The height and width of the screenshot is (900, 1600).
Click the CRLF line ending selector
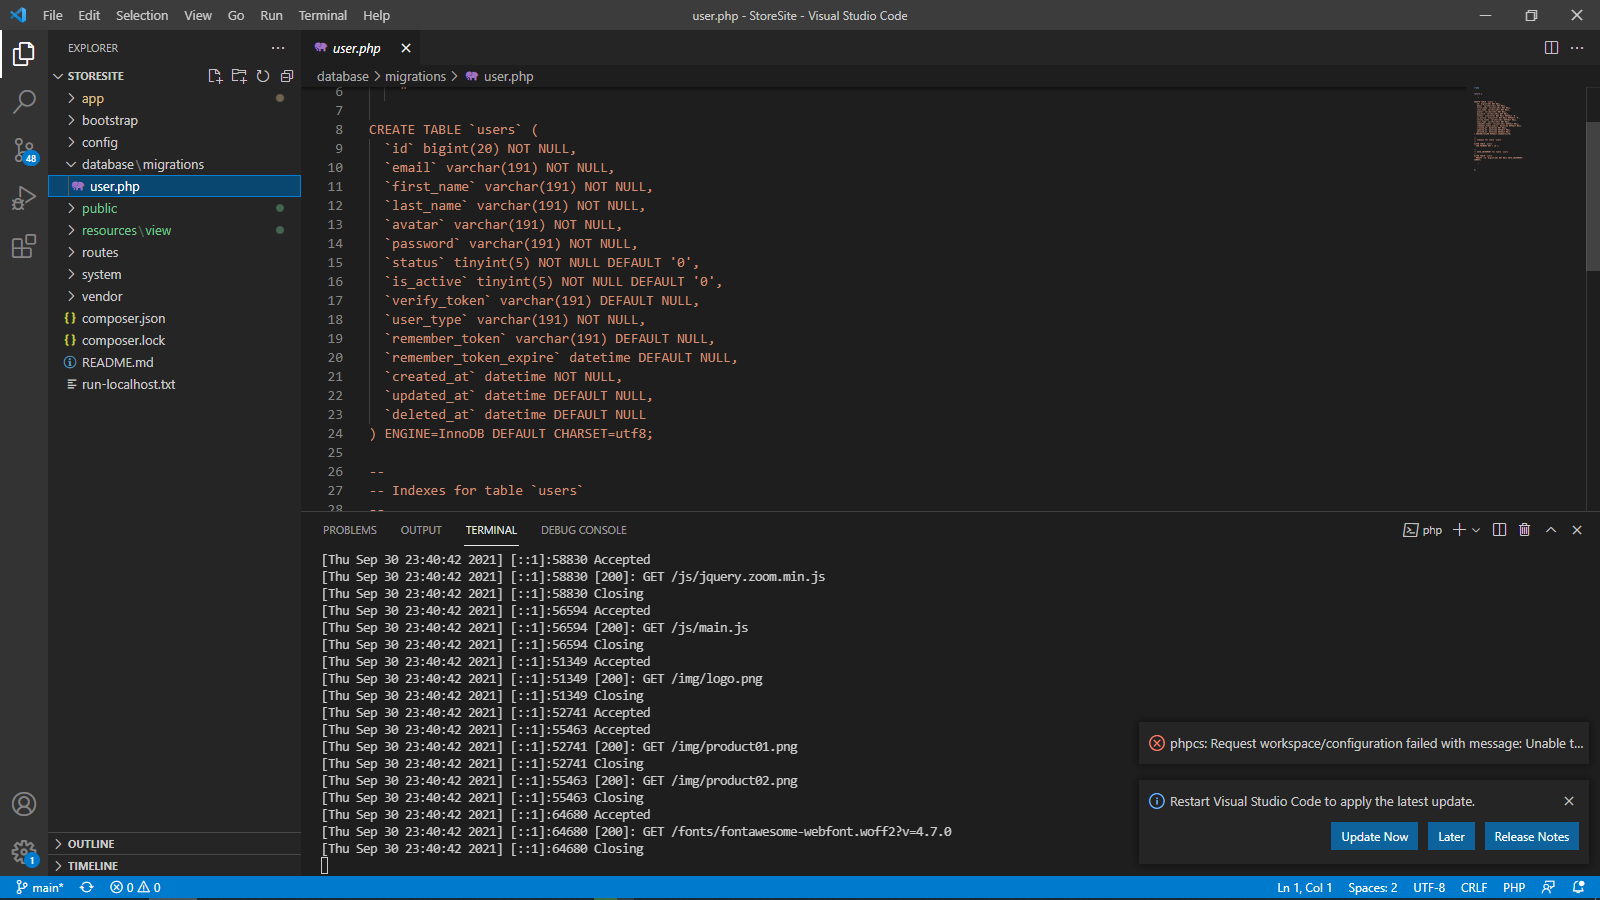[x=1474, y=888]
